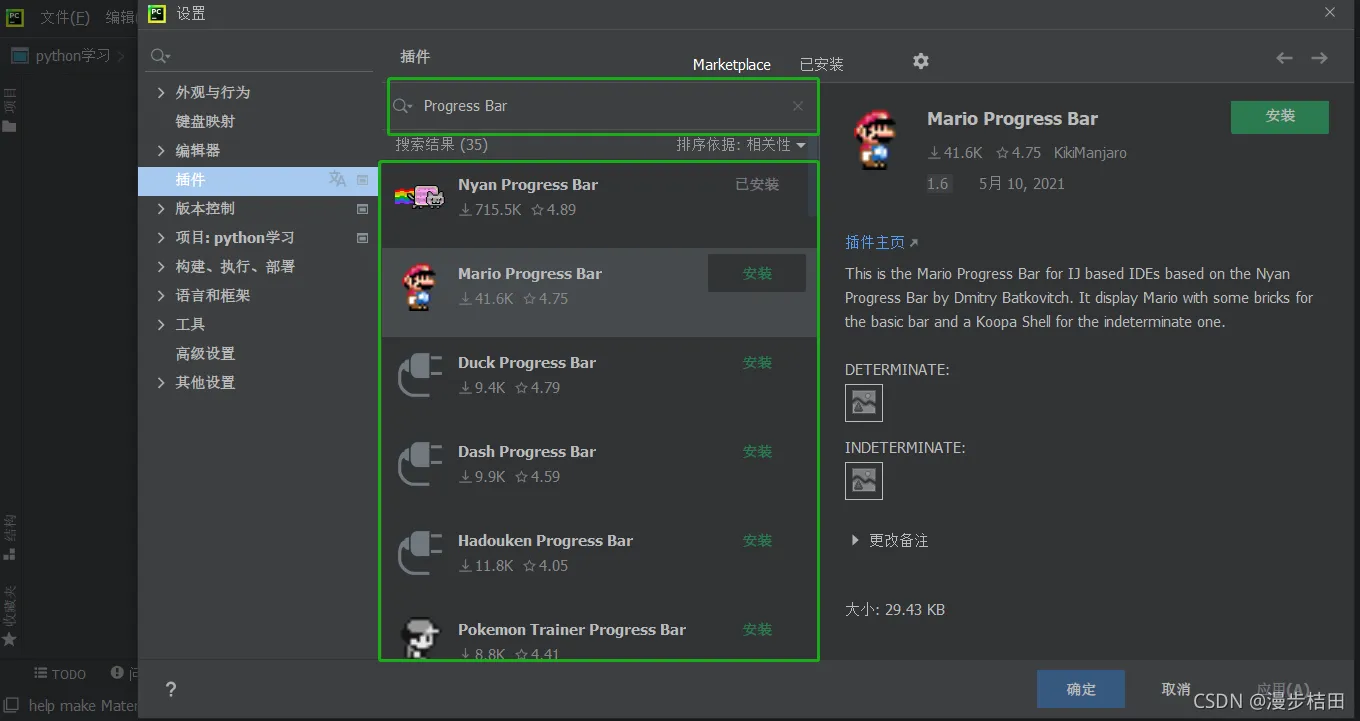Click KikiManjaro author name
Viewport: 1360px width, 721px height.
pos(1090,153)
